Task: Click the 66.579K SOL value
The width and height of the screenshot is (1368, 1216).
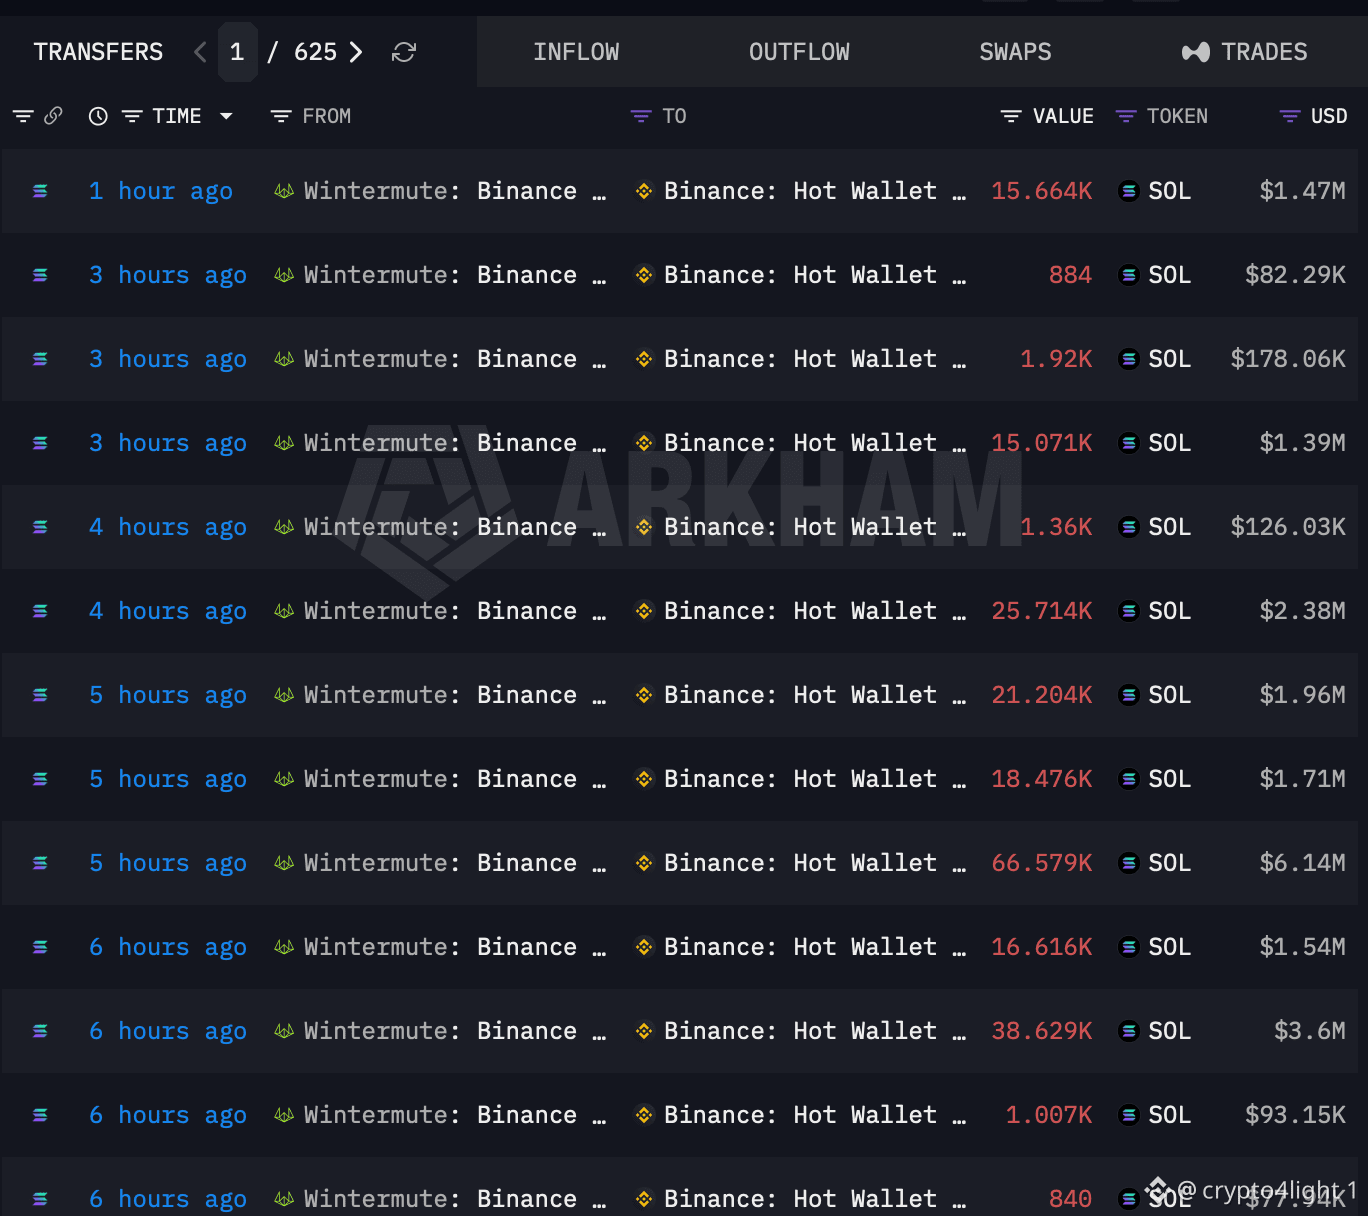Action: [1041, 863]
